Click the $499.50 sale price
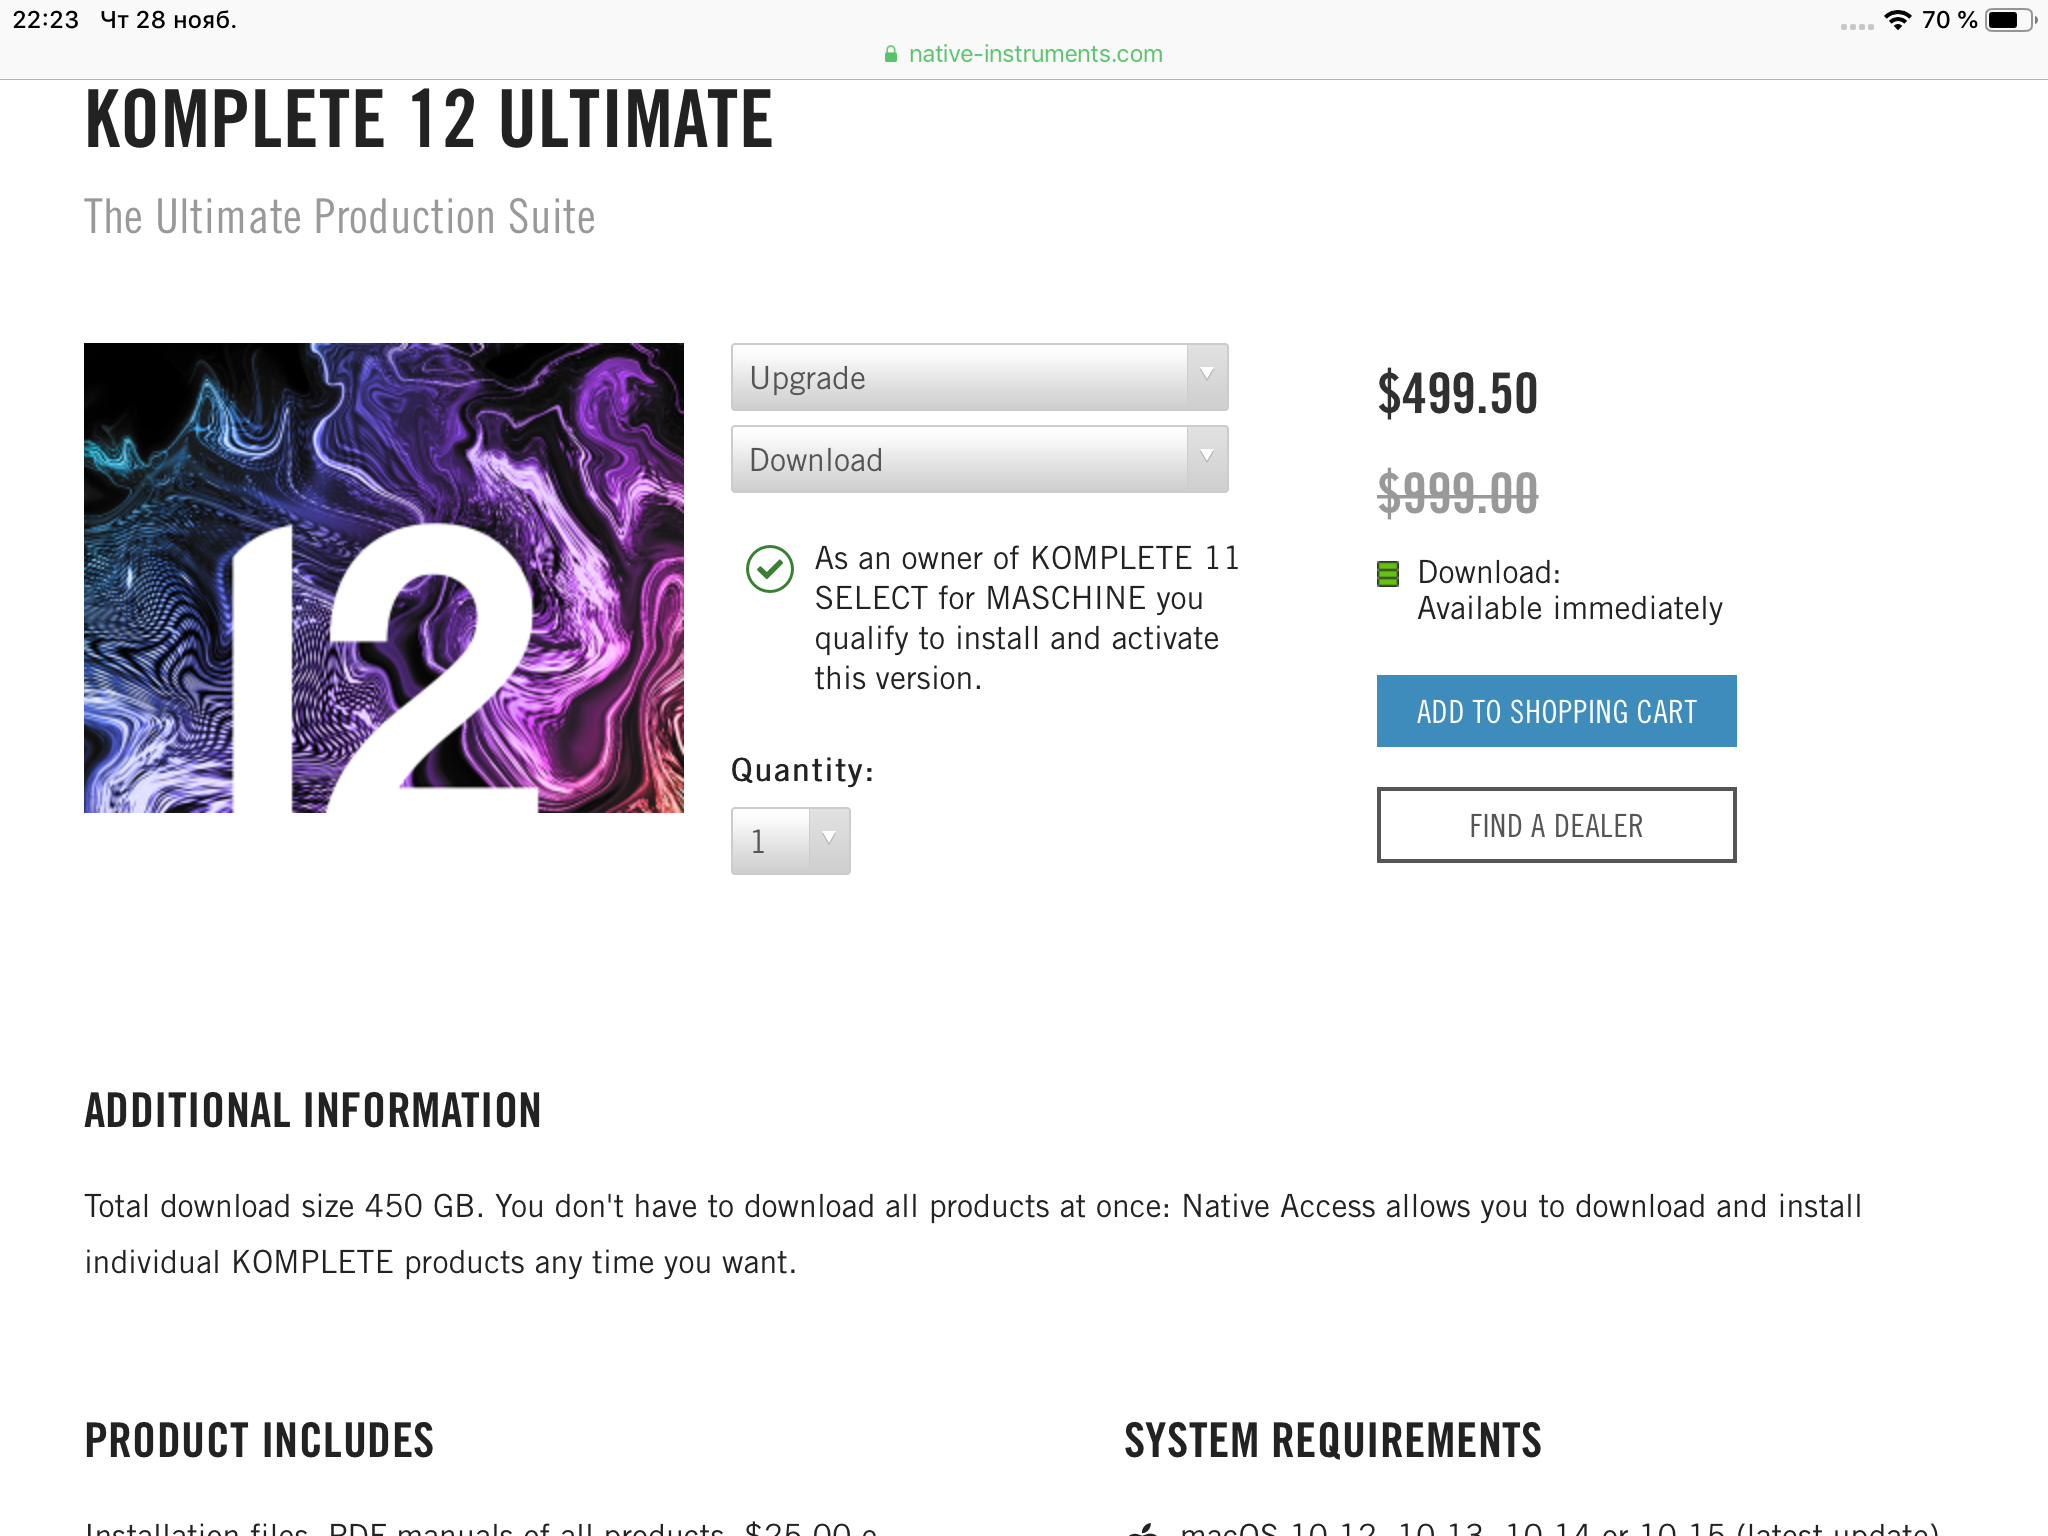2048x1536 pixels. tap(1457, 394)
